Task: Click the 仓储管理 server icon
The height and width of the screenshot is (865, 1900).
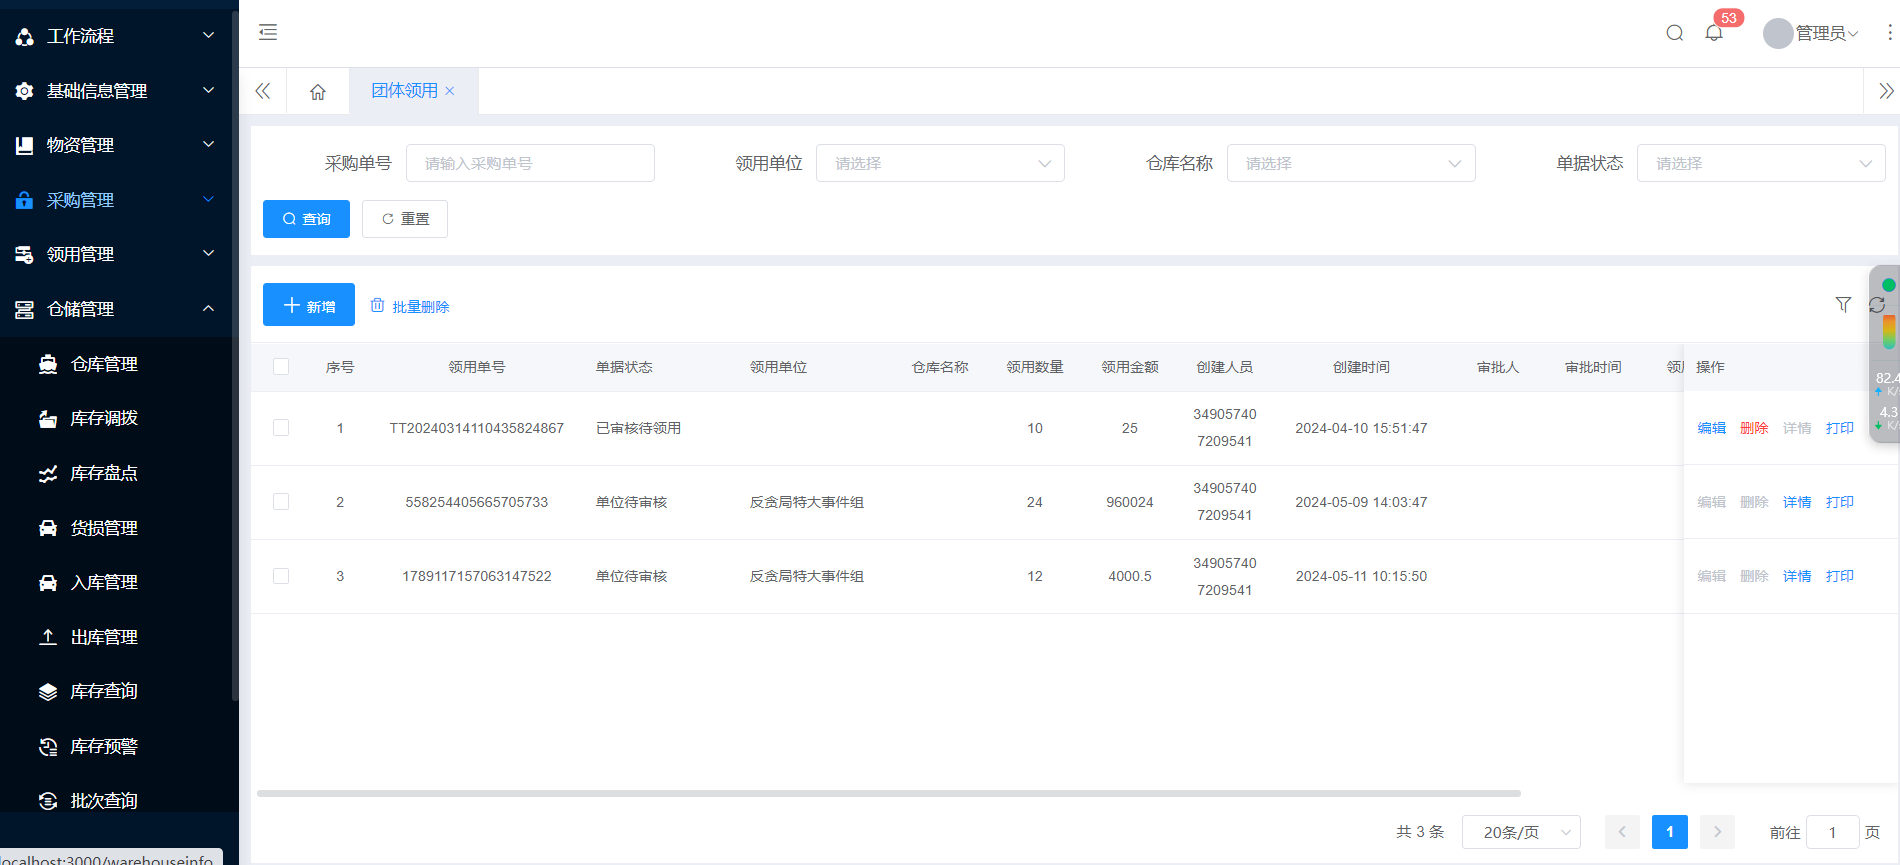Action: click(x=25, y=310)
